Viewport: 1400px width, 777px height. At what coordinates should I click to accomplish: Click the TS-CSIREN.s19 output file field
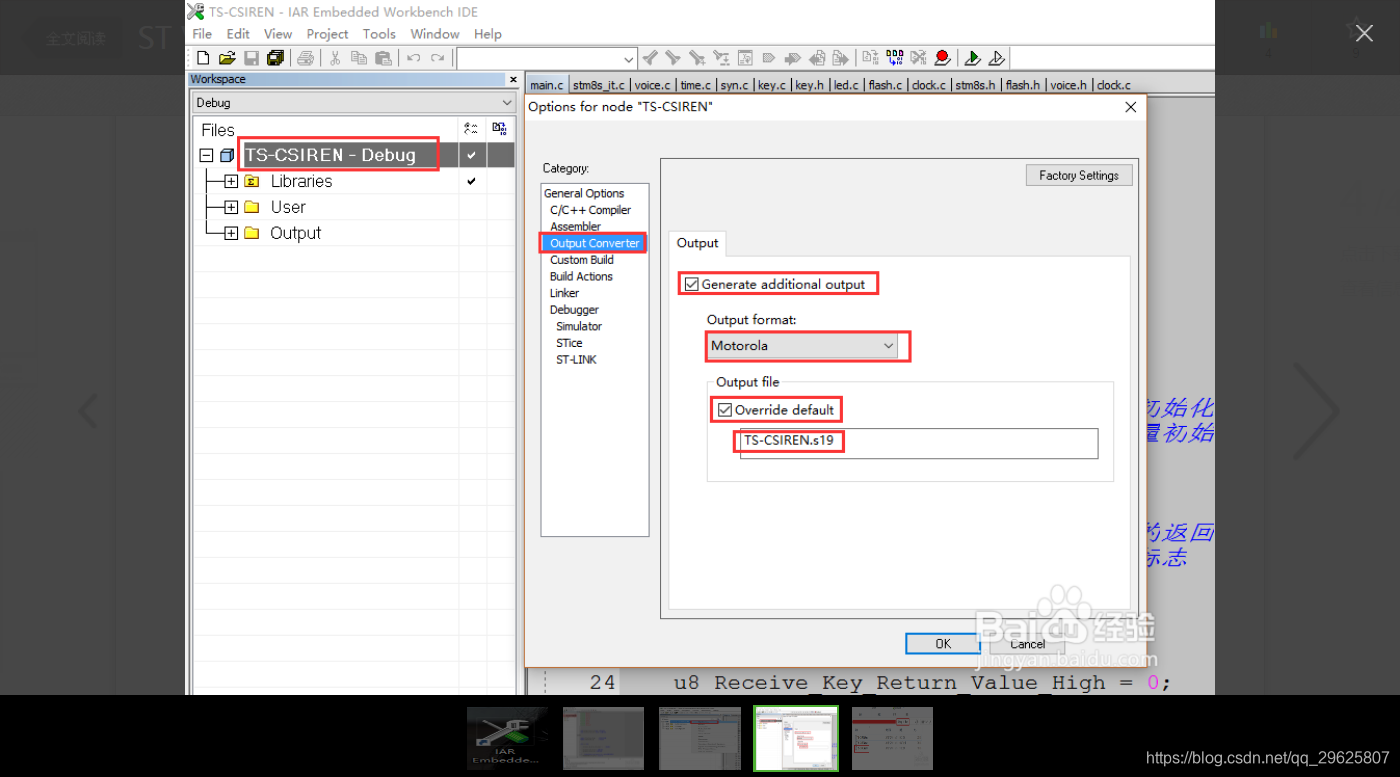[x=918, y=443]
